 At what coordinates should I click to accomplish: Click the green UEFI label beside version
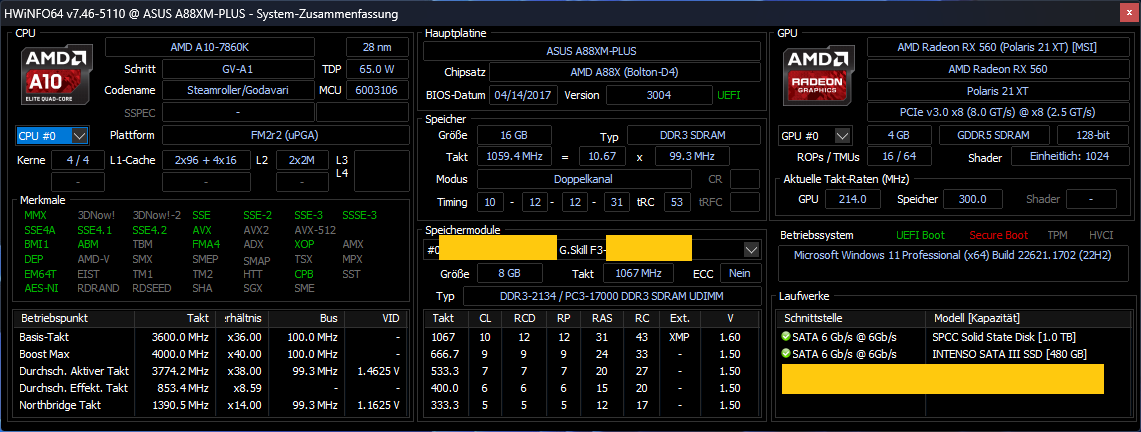click(730, 95)
